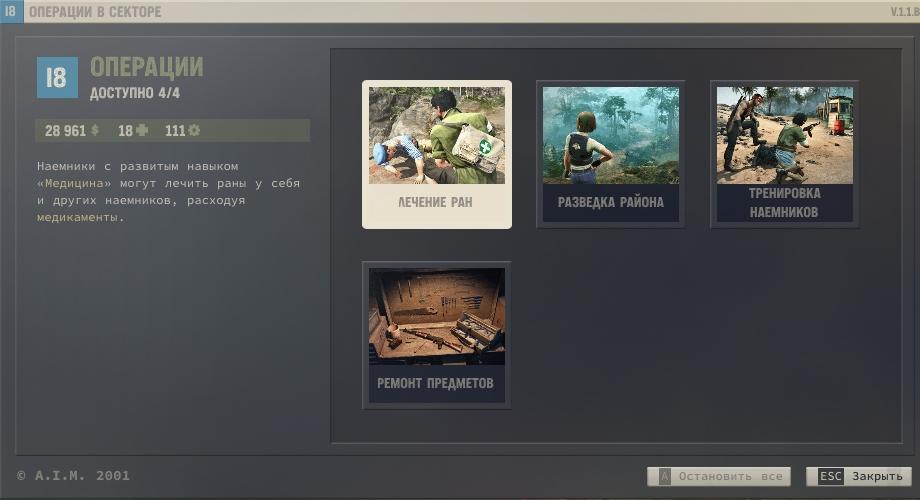Viewport: 920px width, 500px height.
Task: Click the 28 961 money amount
Action: click(65, 131)
